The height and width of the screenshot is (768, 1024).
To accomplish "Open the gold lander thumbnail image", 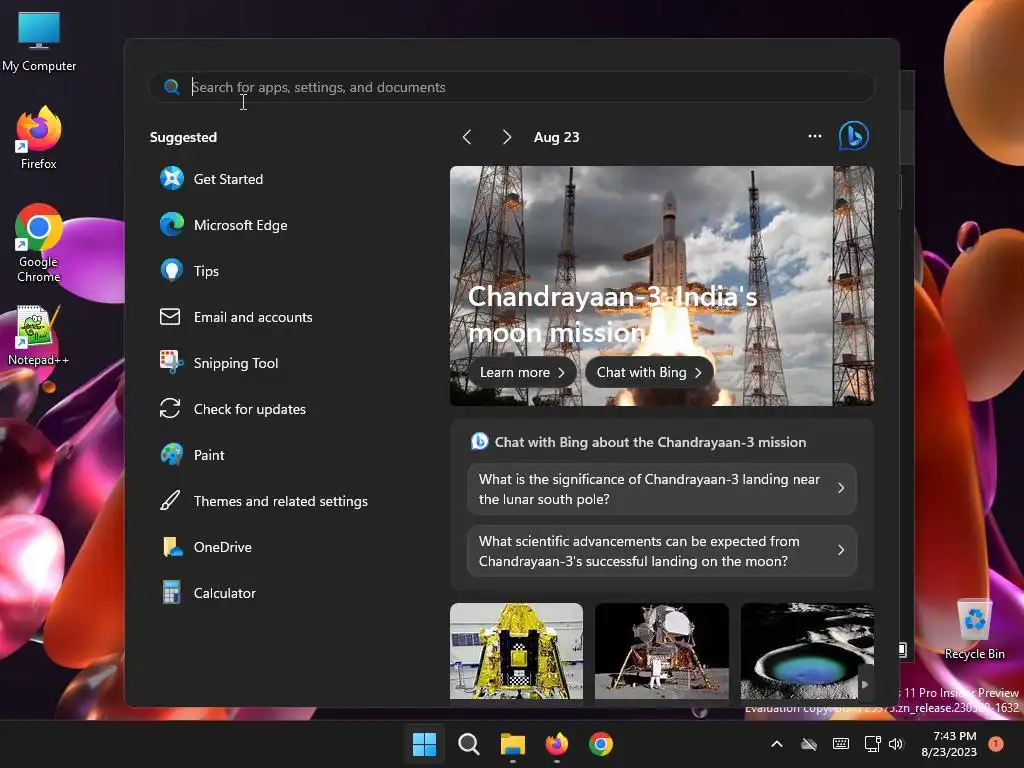I will coord(517,651).
